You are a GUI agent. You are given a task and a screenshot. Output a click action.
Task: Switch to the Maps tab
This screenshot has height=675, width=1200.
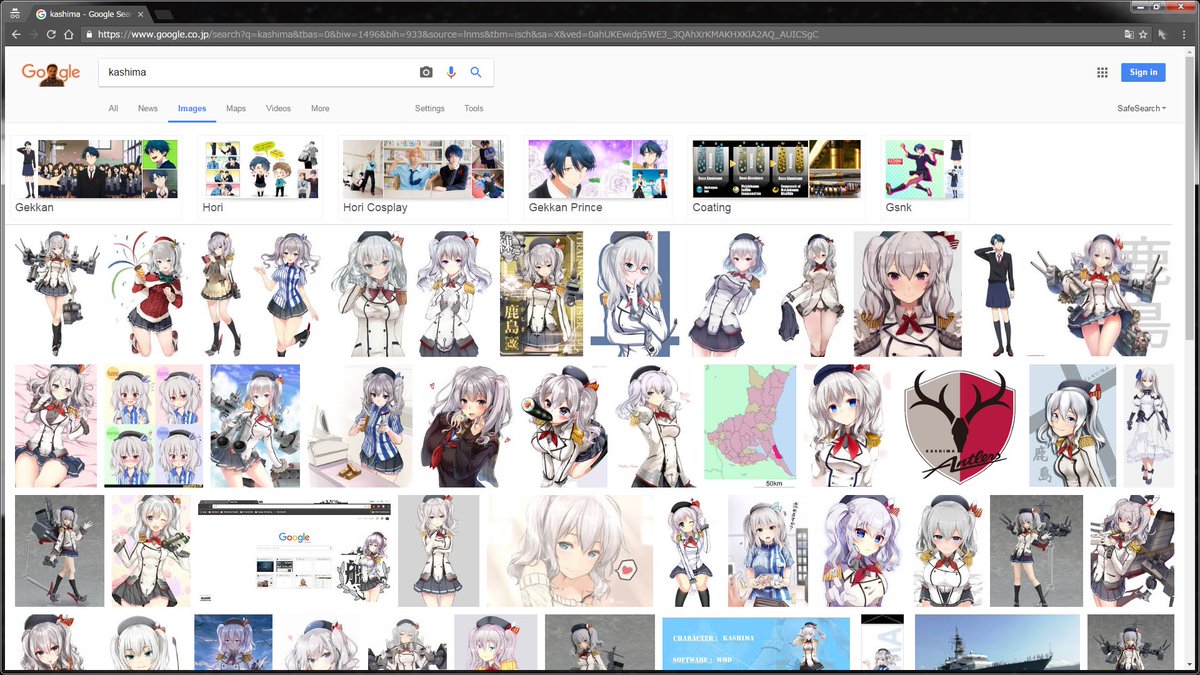[x=236, y=108]
